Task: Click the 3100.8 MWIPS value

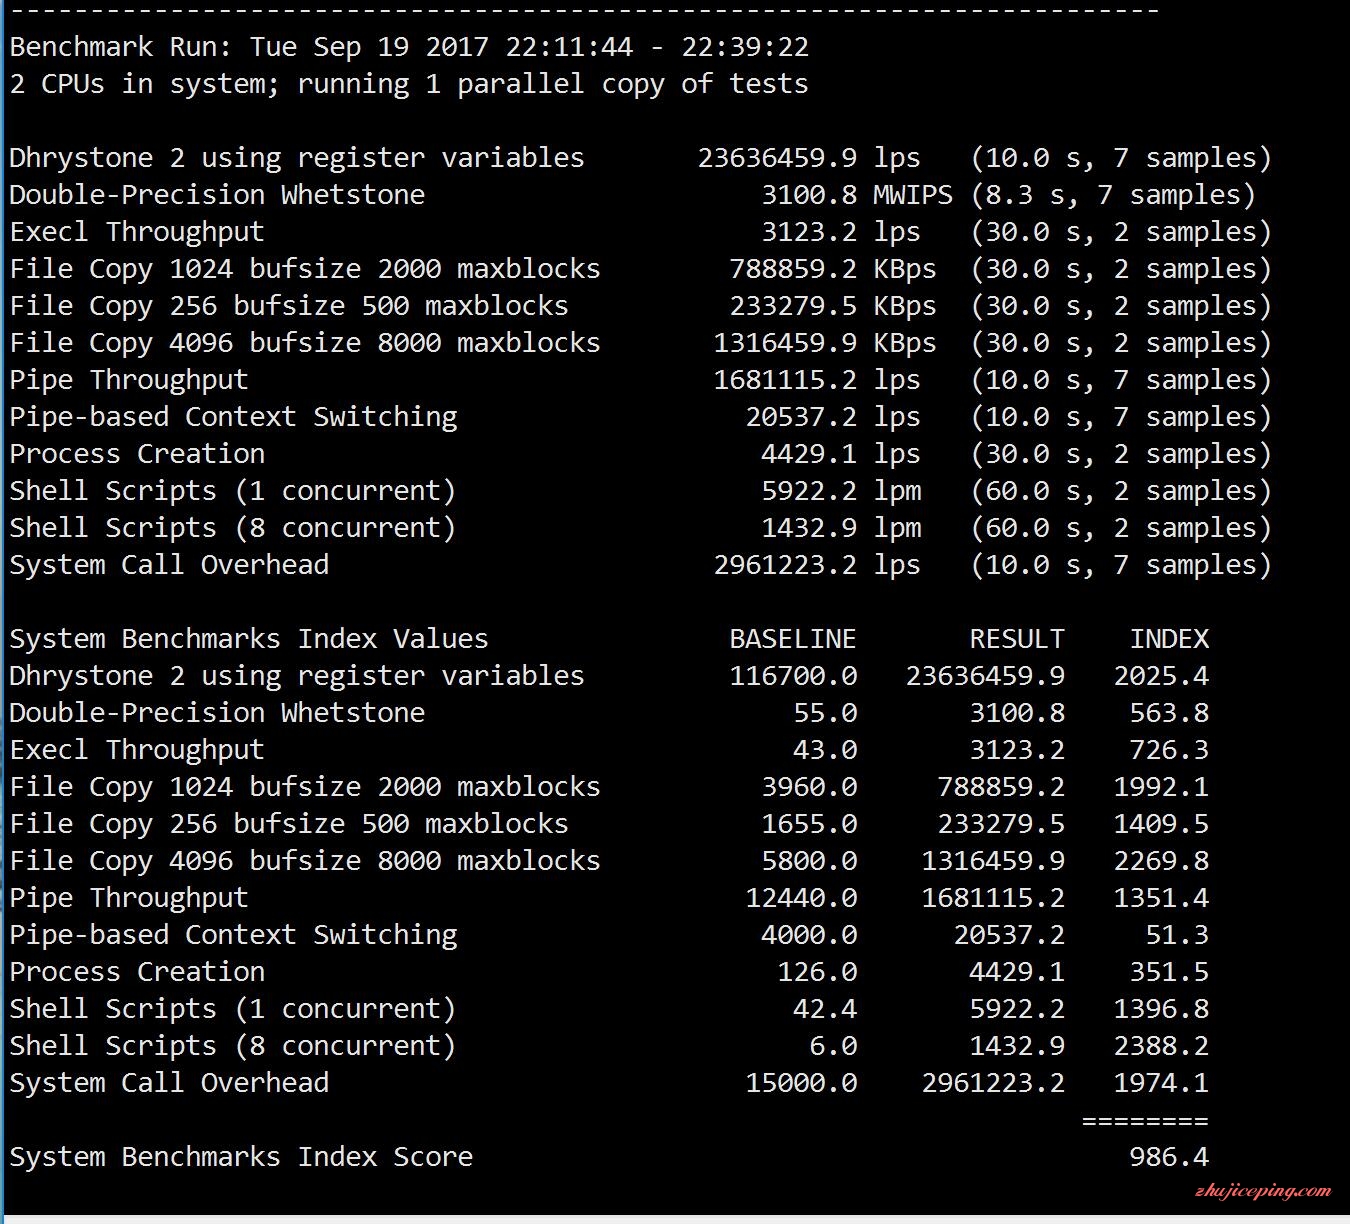Action: [x=856, y=195]
